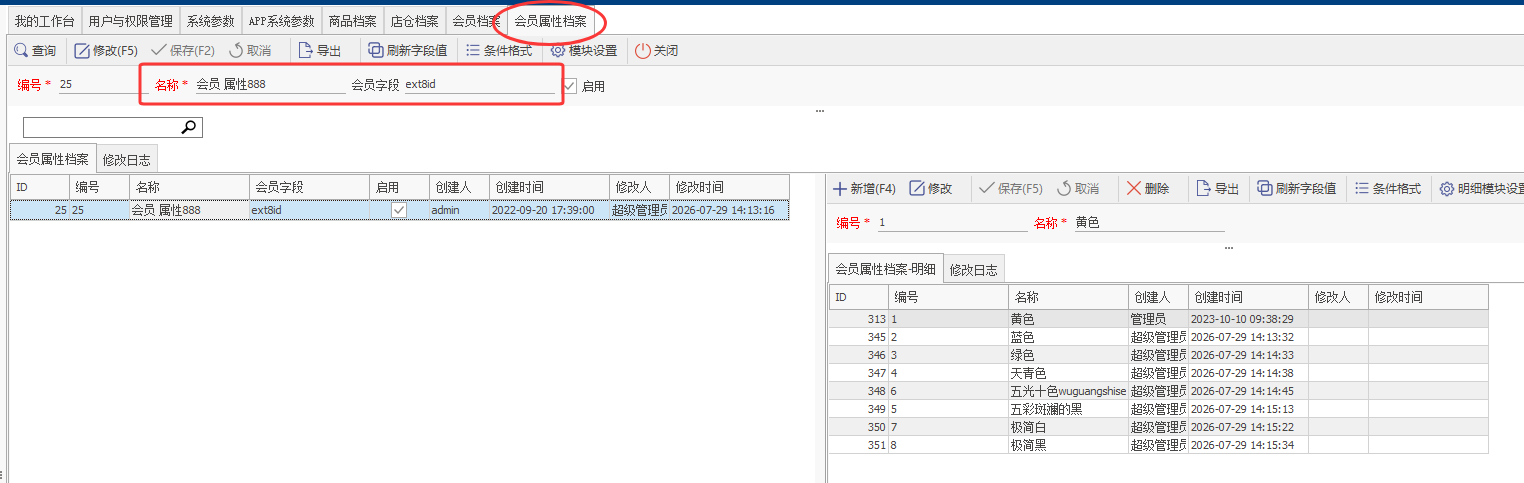
Task: Click 2022-09-20 17:39:00 cell
Action: pos(549,210)
